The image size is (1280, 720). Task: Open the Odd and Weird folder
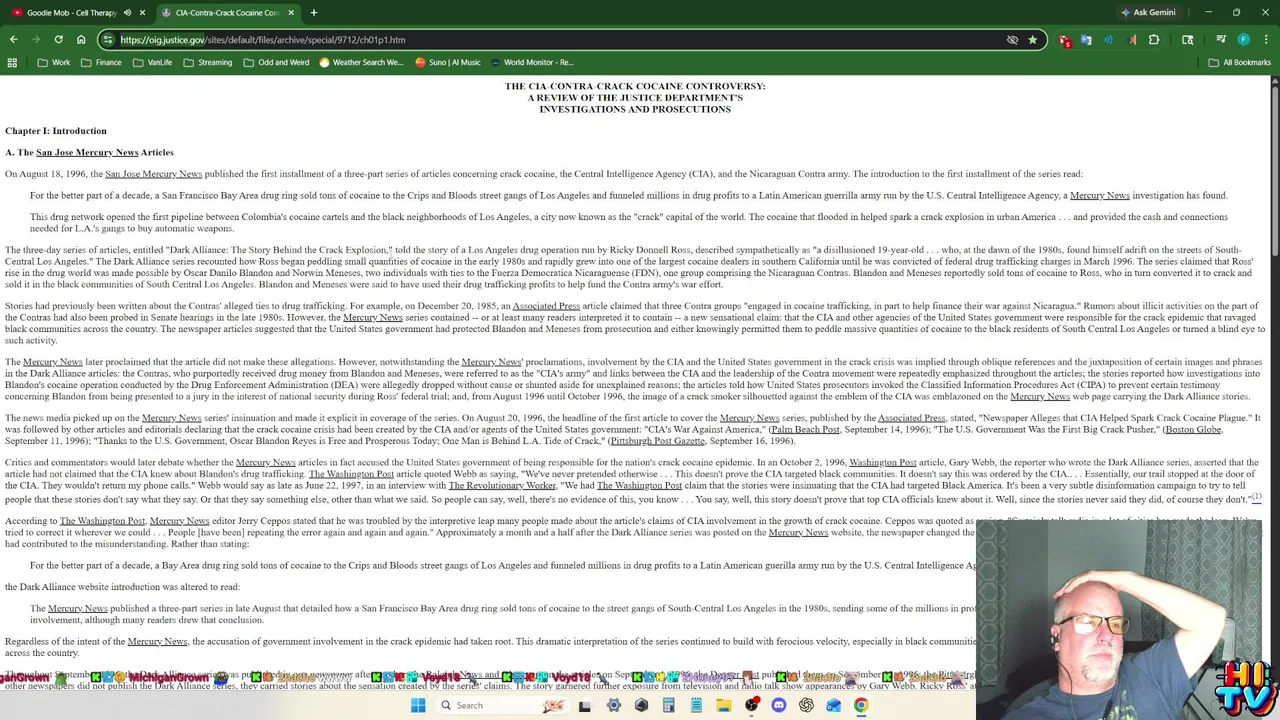coord(276,62)
